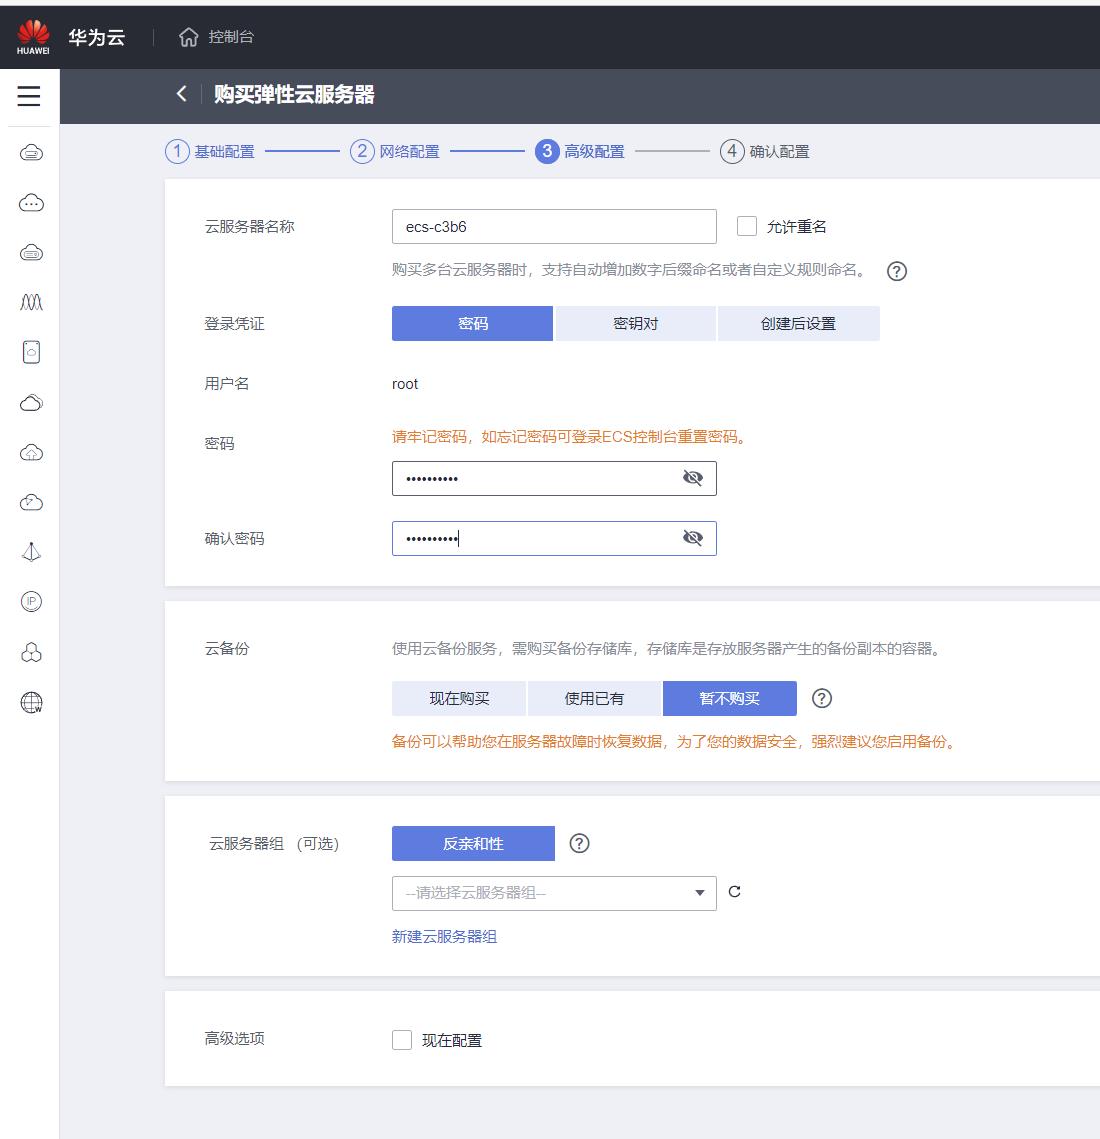The width and height of the screenshot is (1100, 1139).
Task: Open the cloud upload arrow icon in sidebar
Action: click(x=31, y=453)
